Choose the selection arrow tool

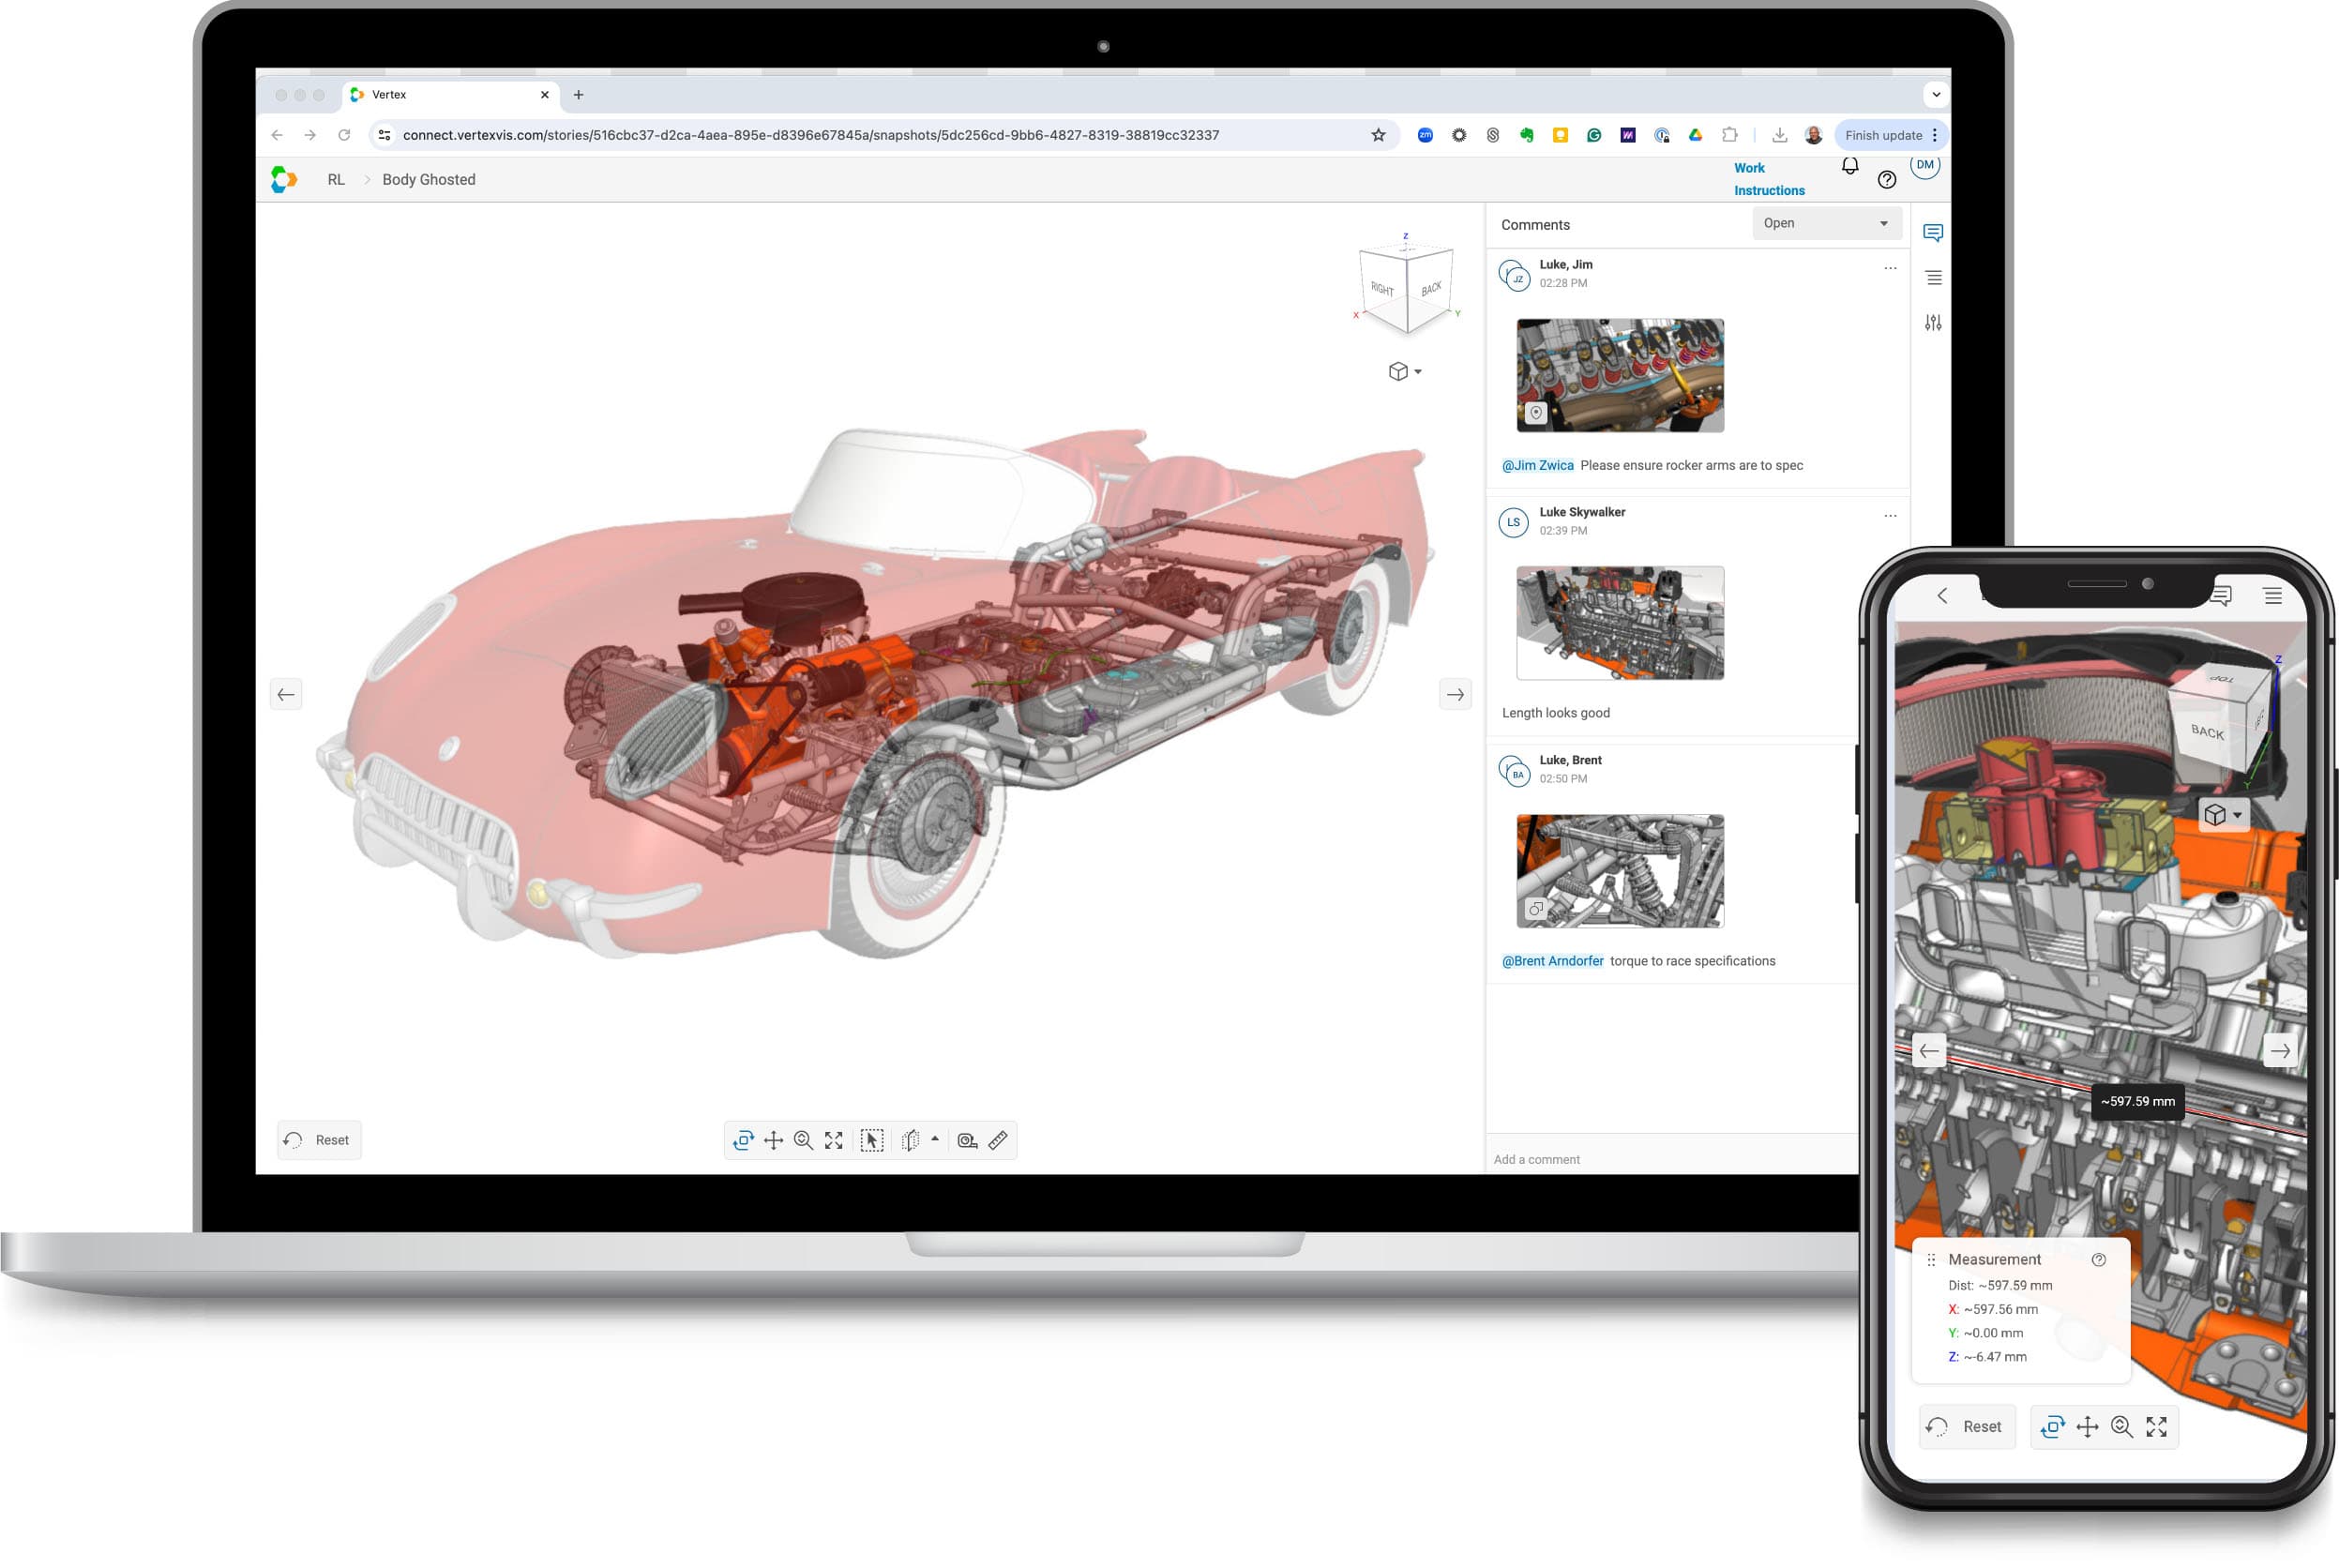pyautogui.click(x=871, y=1140)
